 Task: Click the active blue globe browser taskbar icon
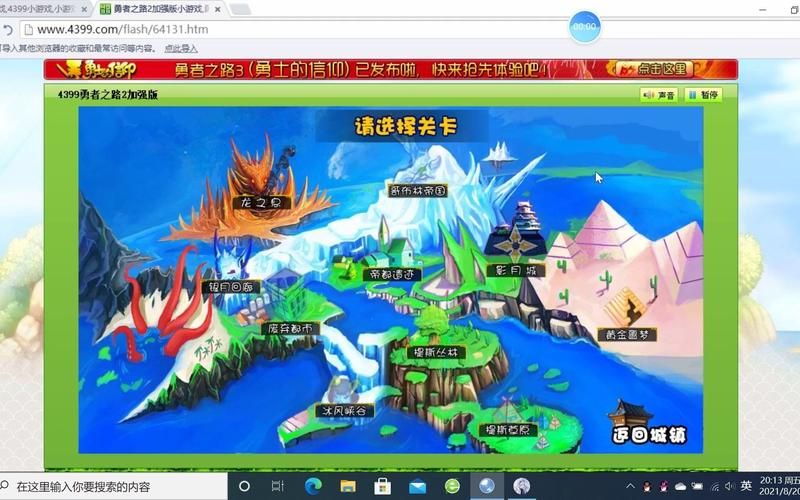(x=487, y=486)
